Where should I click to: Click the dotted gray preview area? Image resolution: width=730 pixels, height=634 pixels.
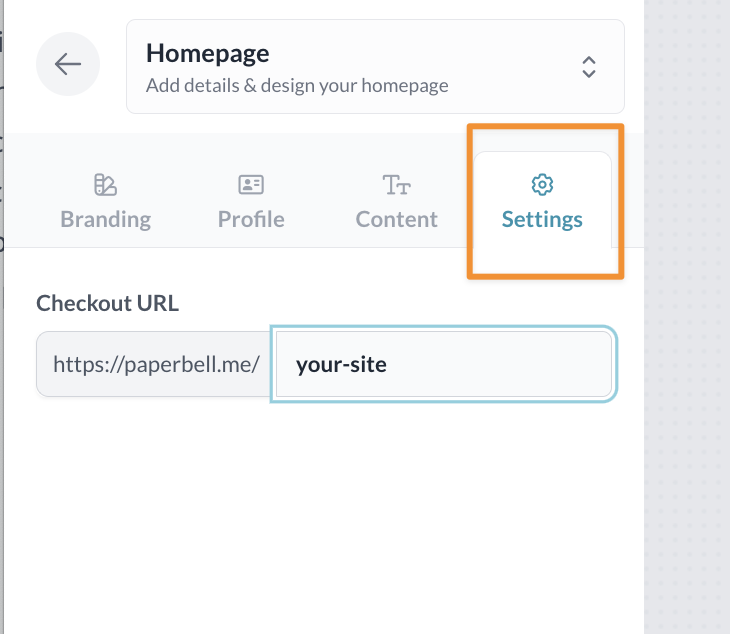pyautogui.click(x=687, y=400)
